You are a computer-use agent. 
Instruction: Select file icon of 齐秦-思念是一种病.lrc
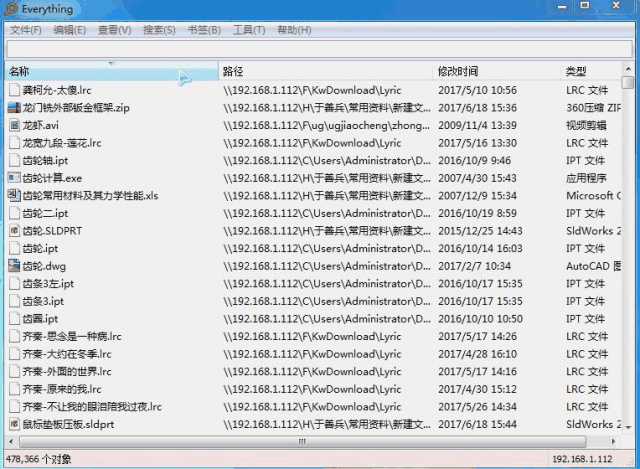coord(14,336)
